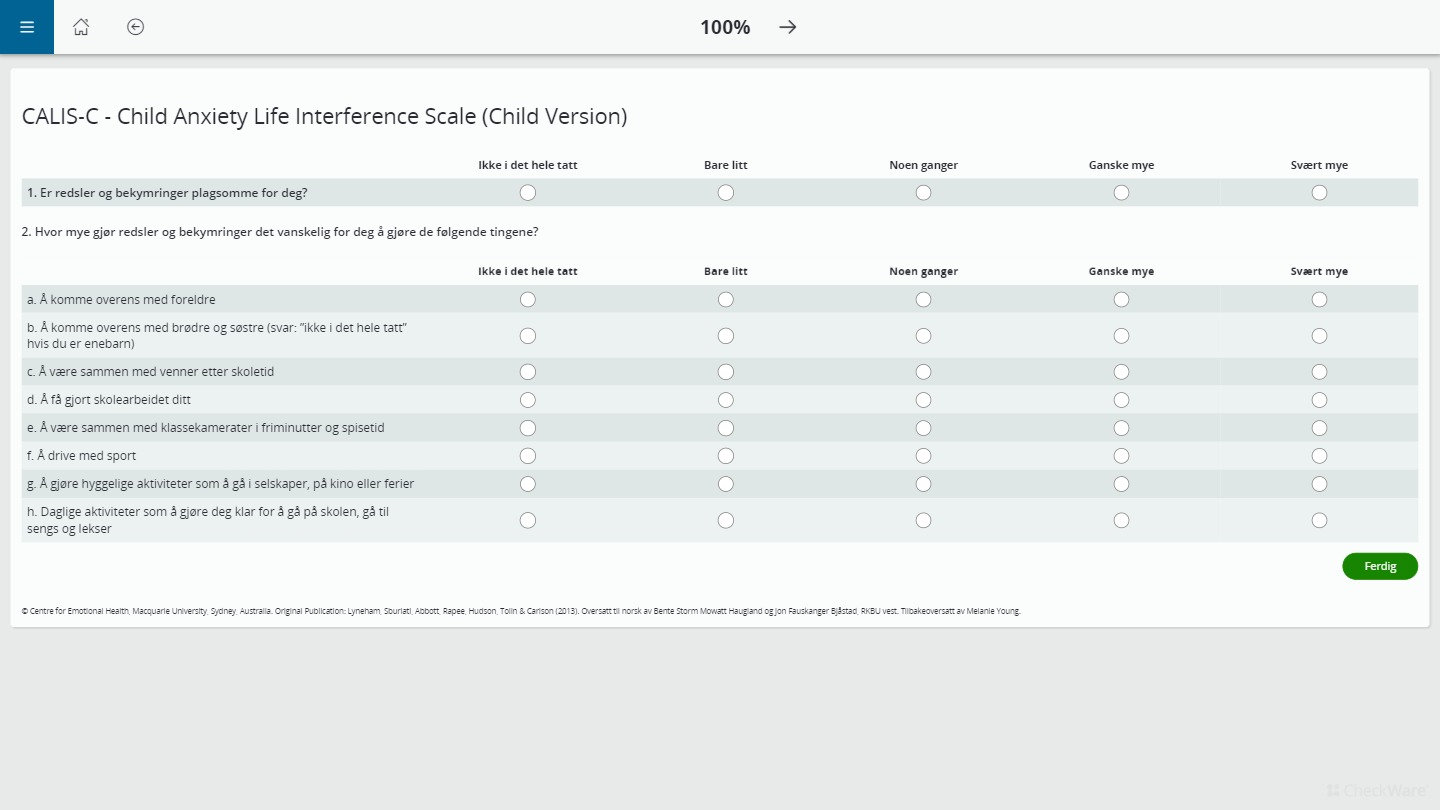Select 'Noen ganger' for the hyggelige aktiviteter question
Image resolution: width=1440 pixels, height=810 pixels.
[922, 483]
